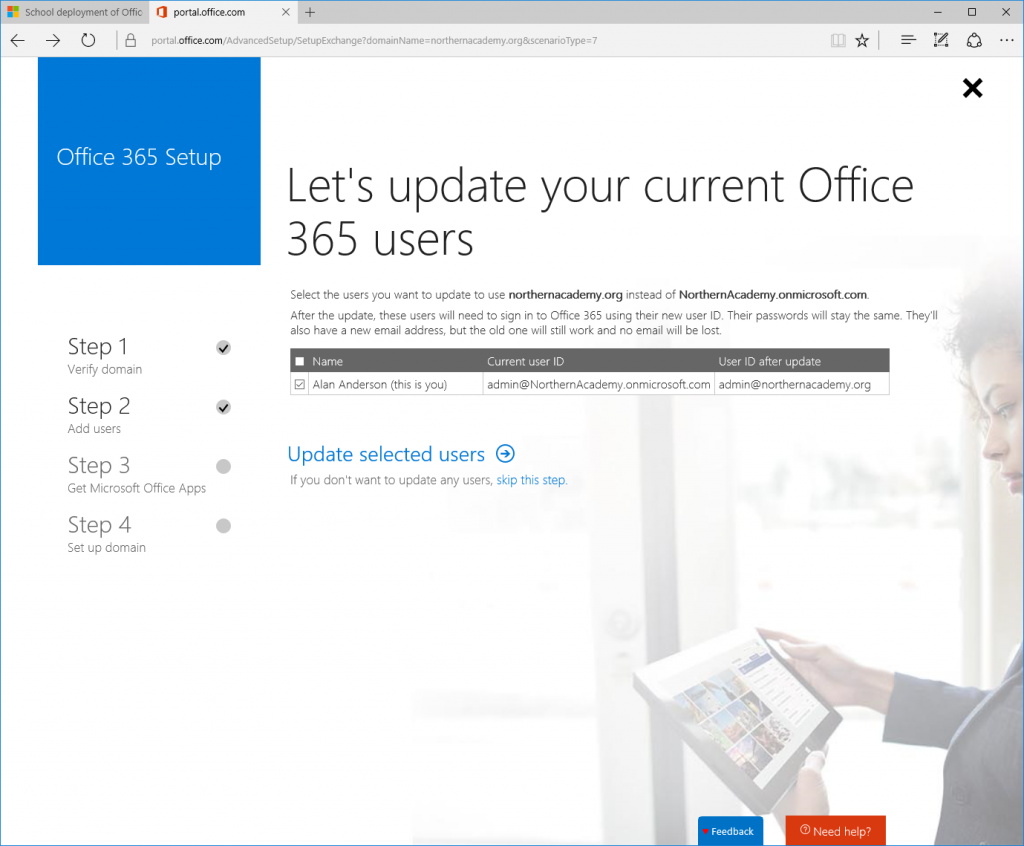Click Update selected users link
This screenshot has width=1024, height=846.
(387, 454)
